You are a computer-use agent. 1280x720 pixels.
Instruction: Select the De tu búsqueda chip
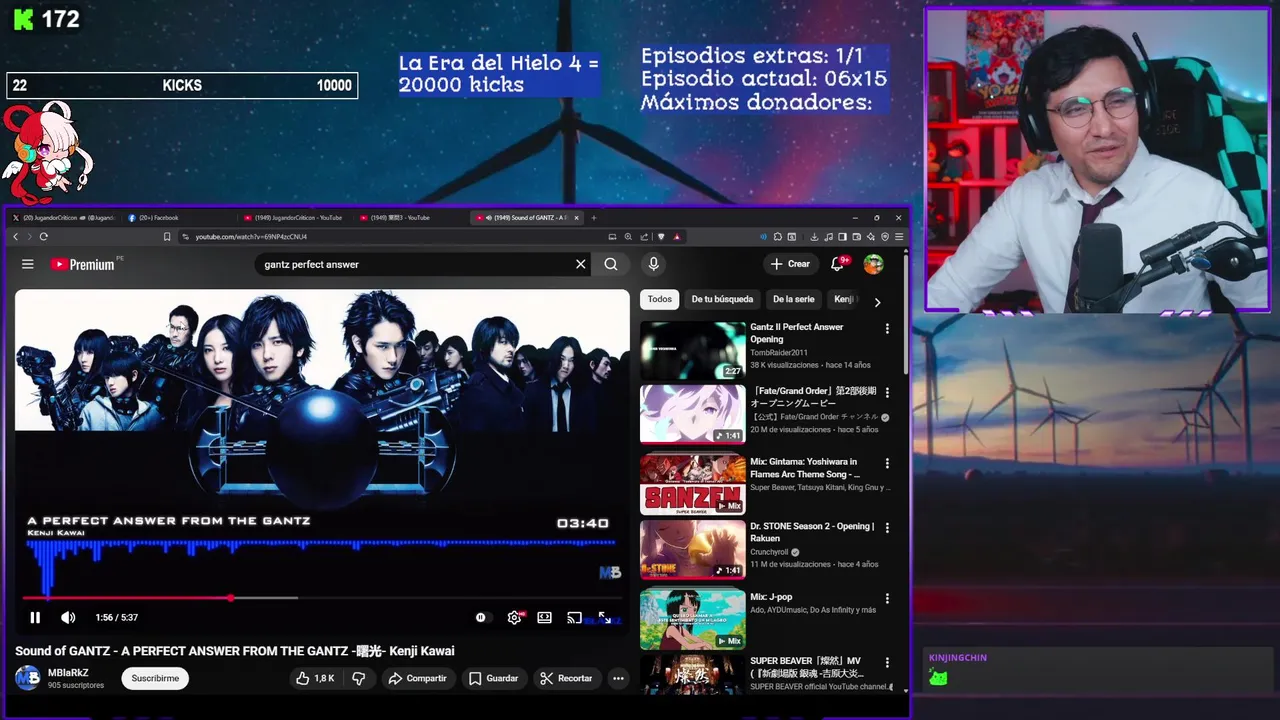(x=722, y=299)
